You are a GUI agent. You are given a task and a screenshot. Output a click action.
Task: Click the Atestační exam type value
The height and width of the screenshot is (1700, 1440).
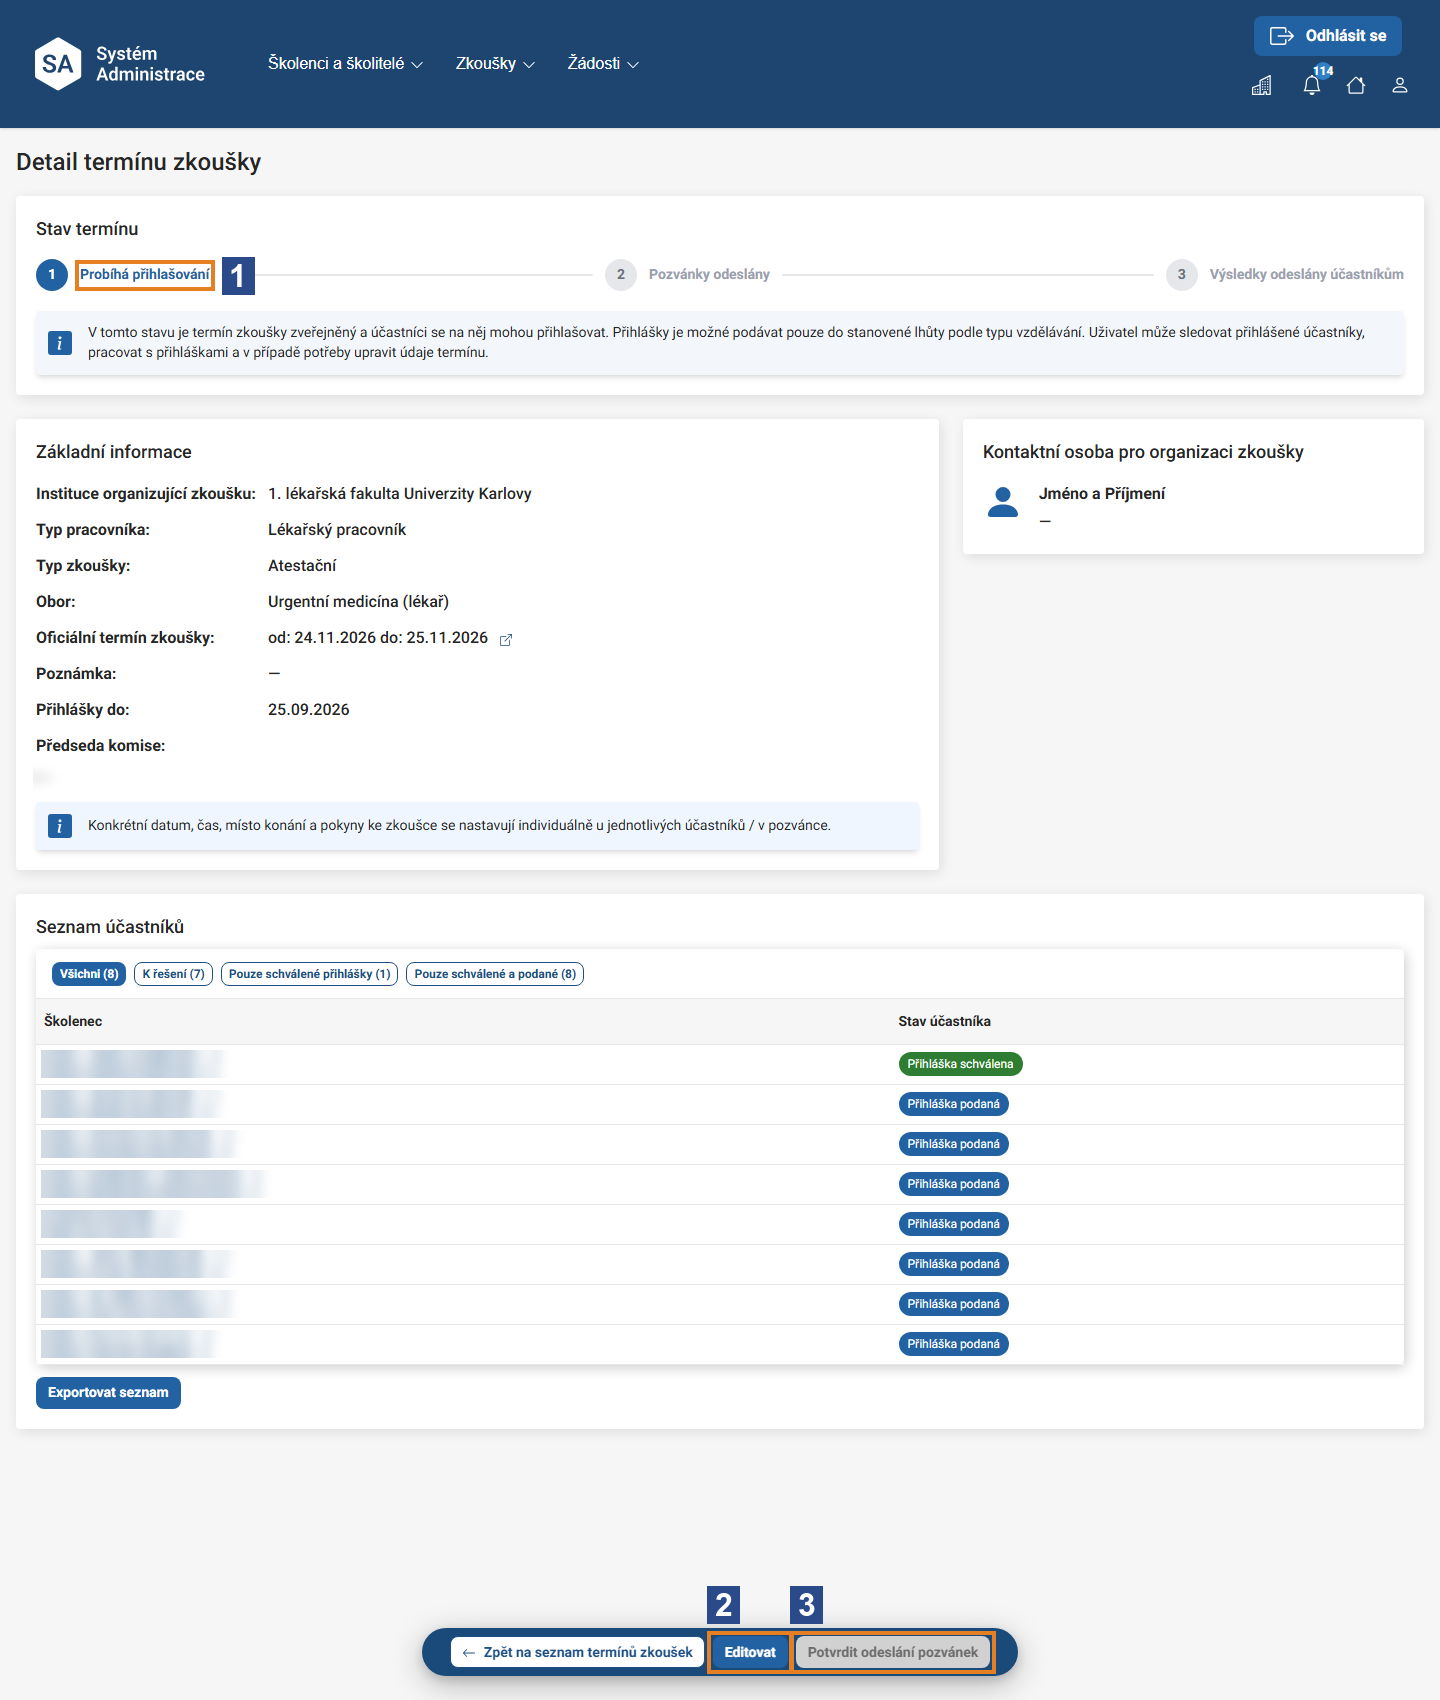click(302, 566)
